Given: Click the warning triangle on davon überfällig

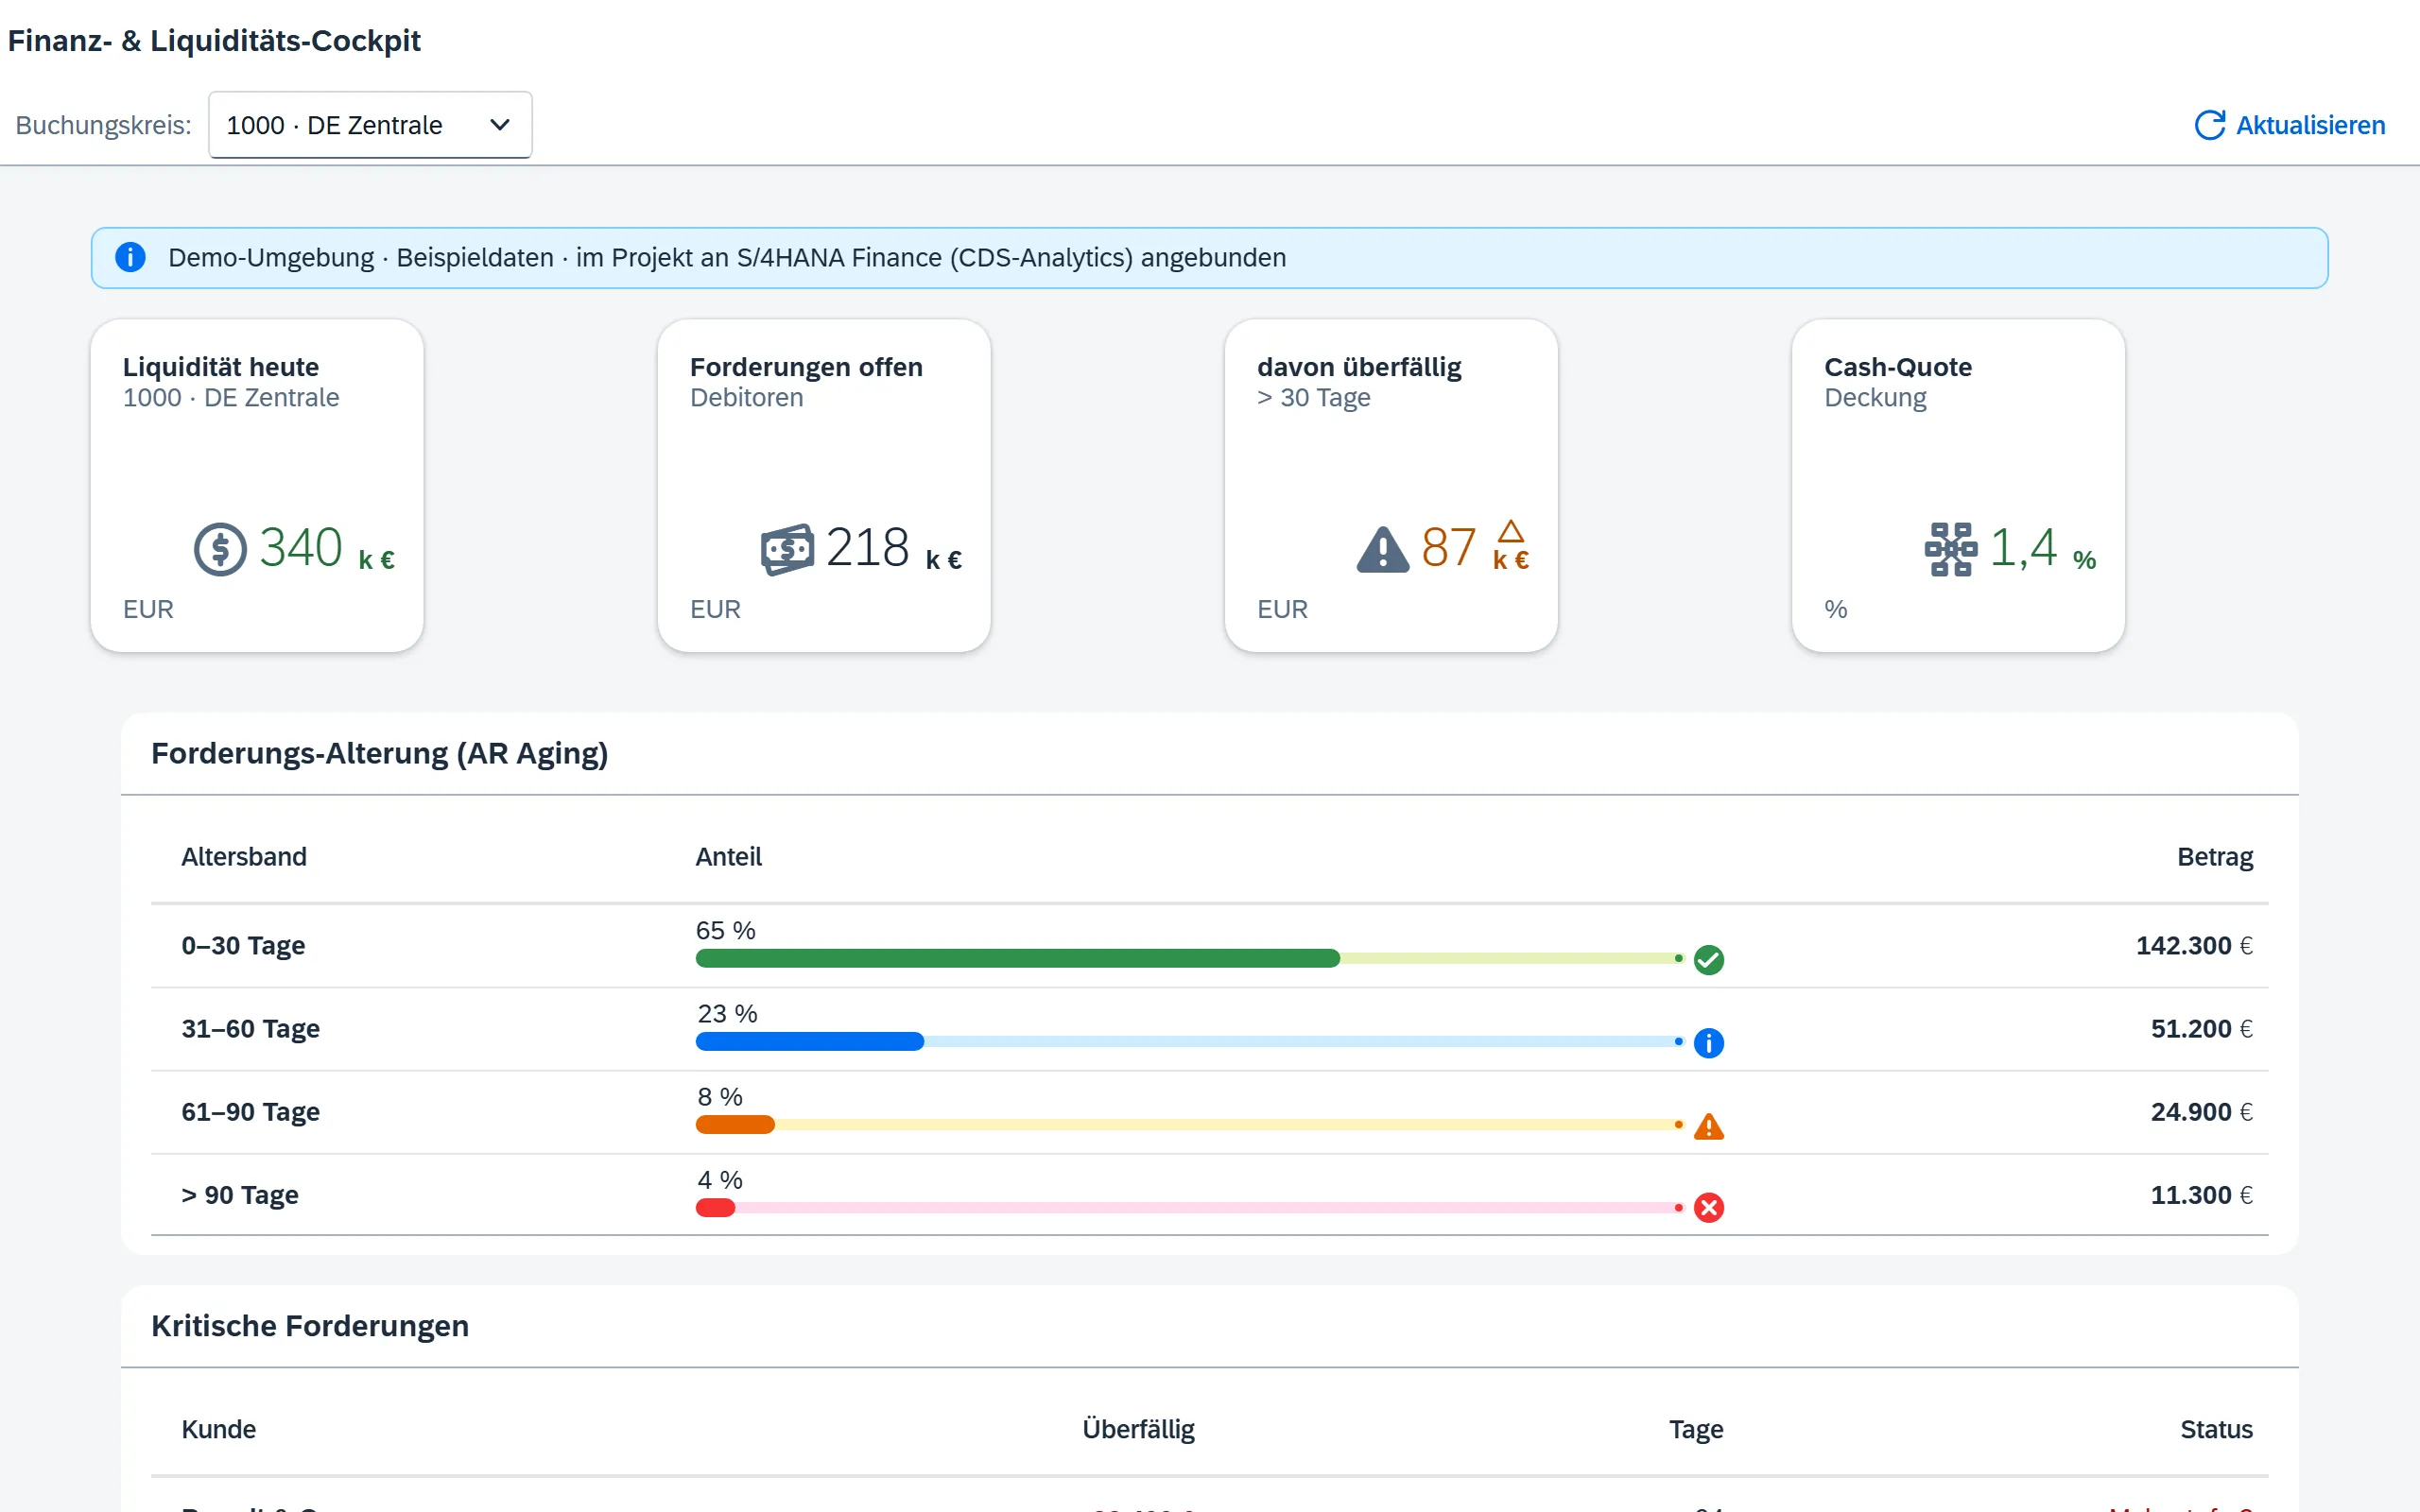Looking at the screenshot, I should click(x=1383, y=549).
